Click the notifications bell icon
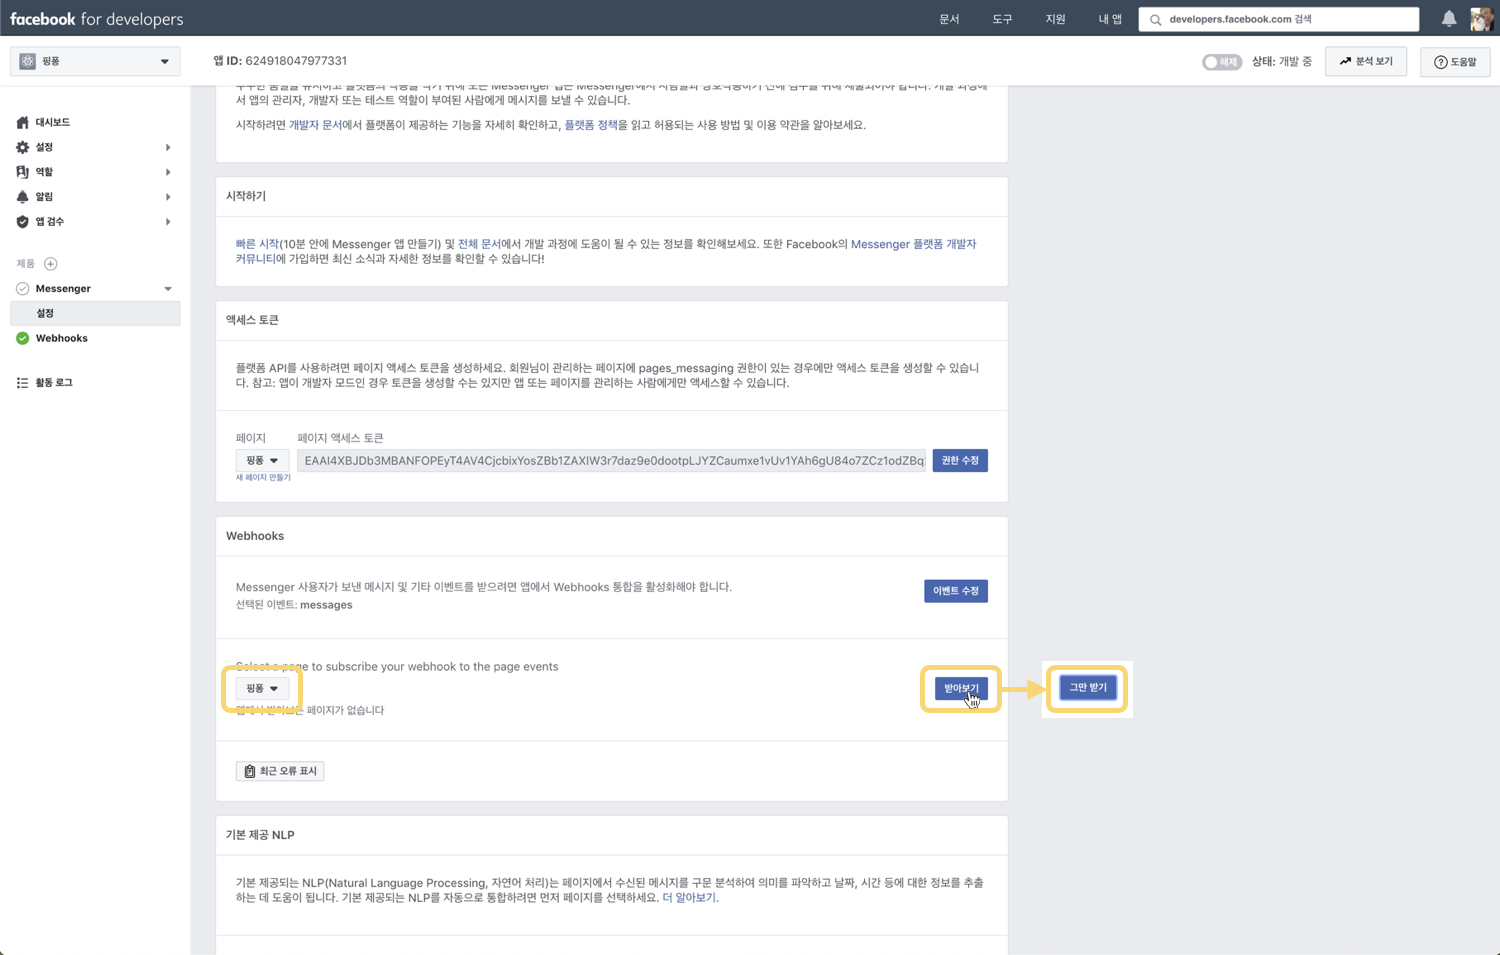The width and height of the screenshot is (1500, 955). click(x=1448, y=18)
